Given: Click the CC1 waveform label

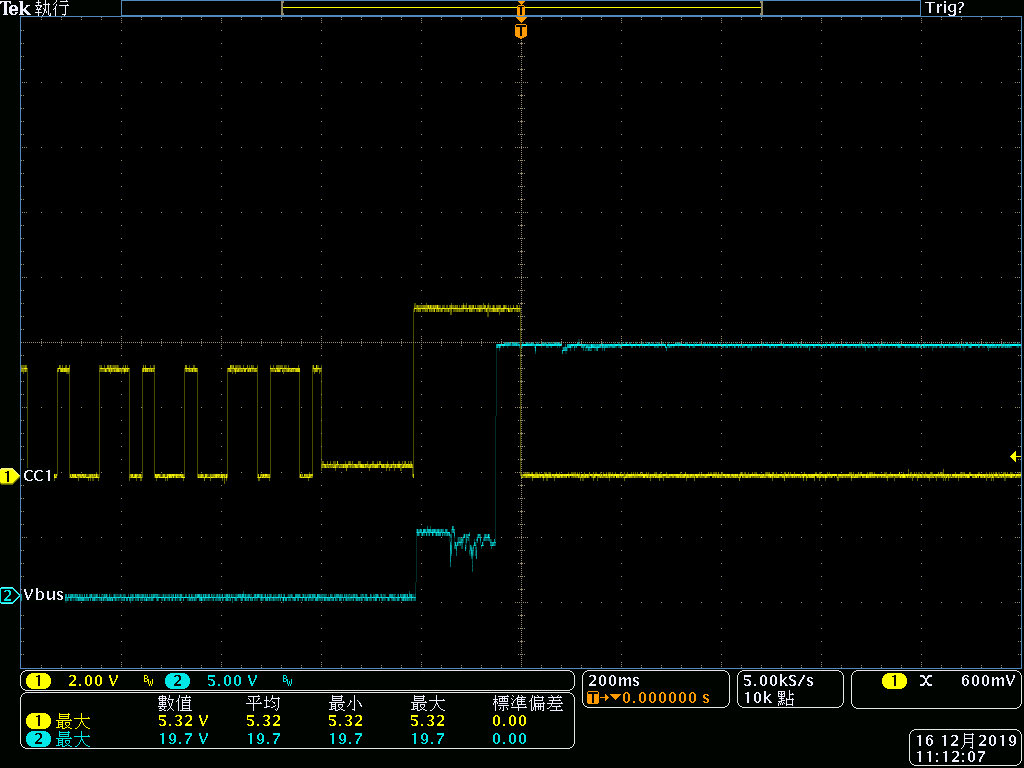Looking at the screenshot, I should pos(37,477).
